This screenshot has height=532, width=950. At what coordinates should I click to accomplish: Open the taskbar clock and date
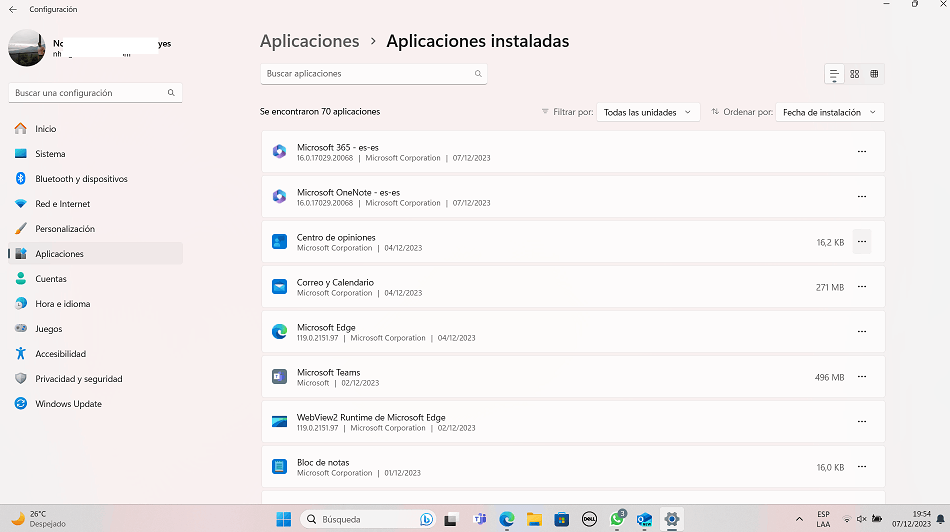[x=911, y=519]
